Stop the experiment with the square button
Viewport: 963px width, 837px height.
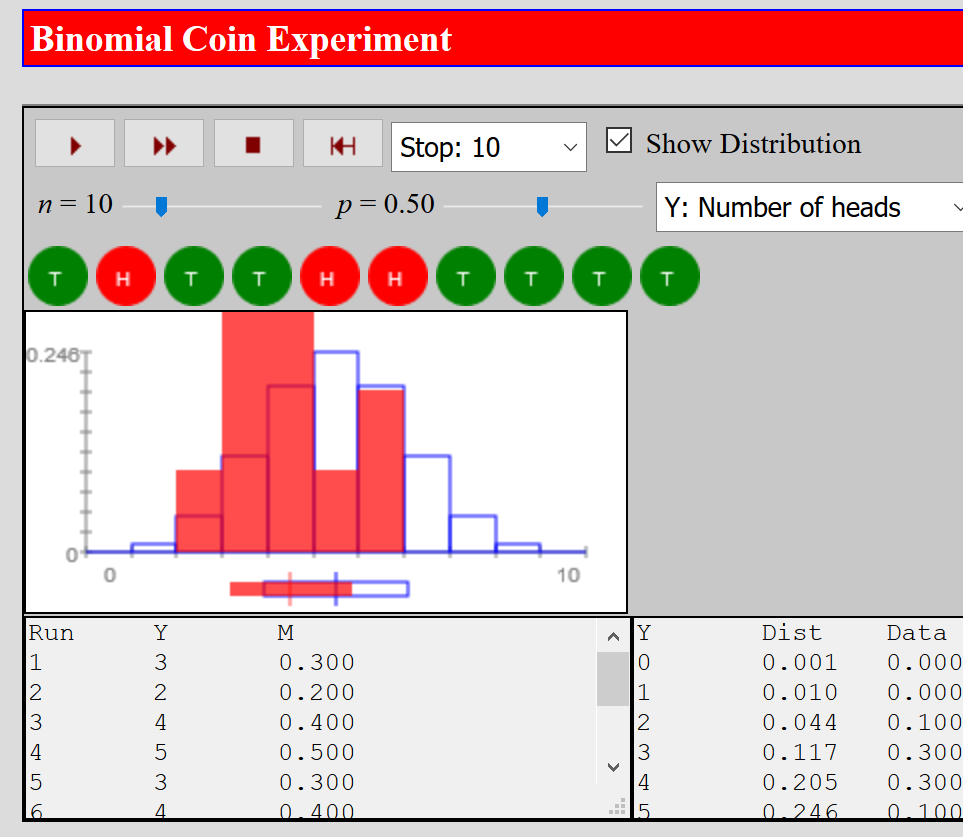coord(254,143)
